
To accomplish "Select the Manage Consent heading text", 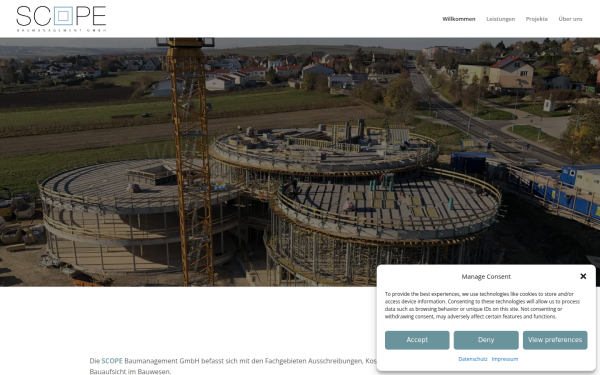I will coord(486,276).
